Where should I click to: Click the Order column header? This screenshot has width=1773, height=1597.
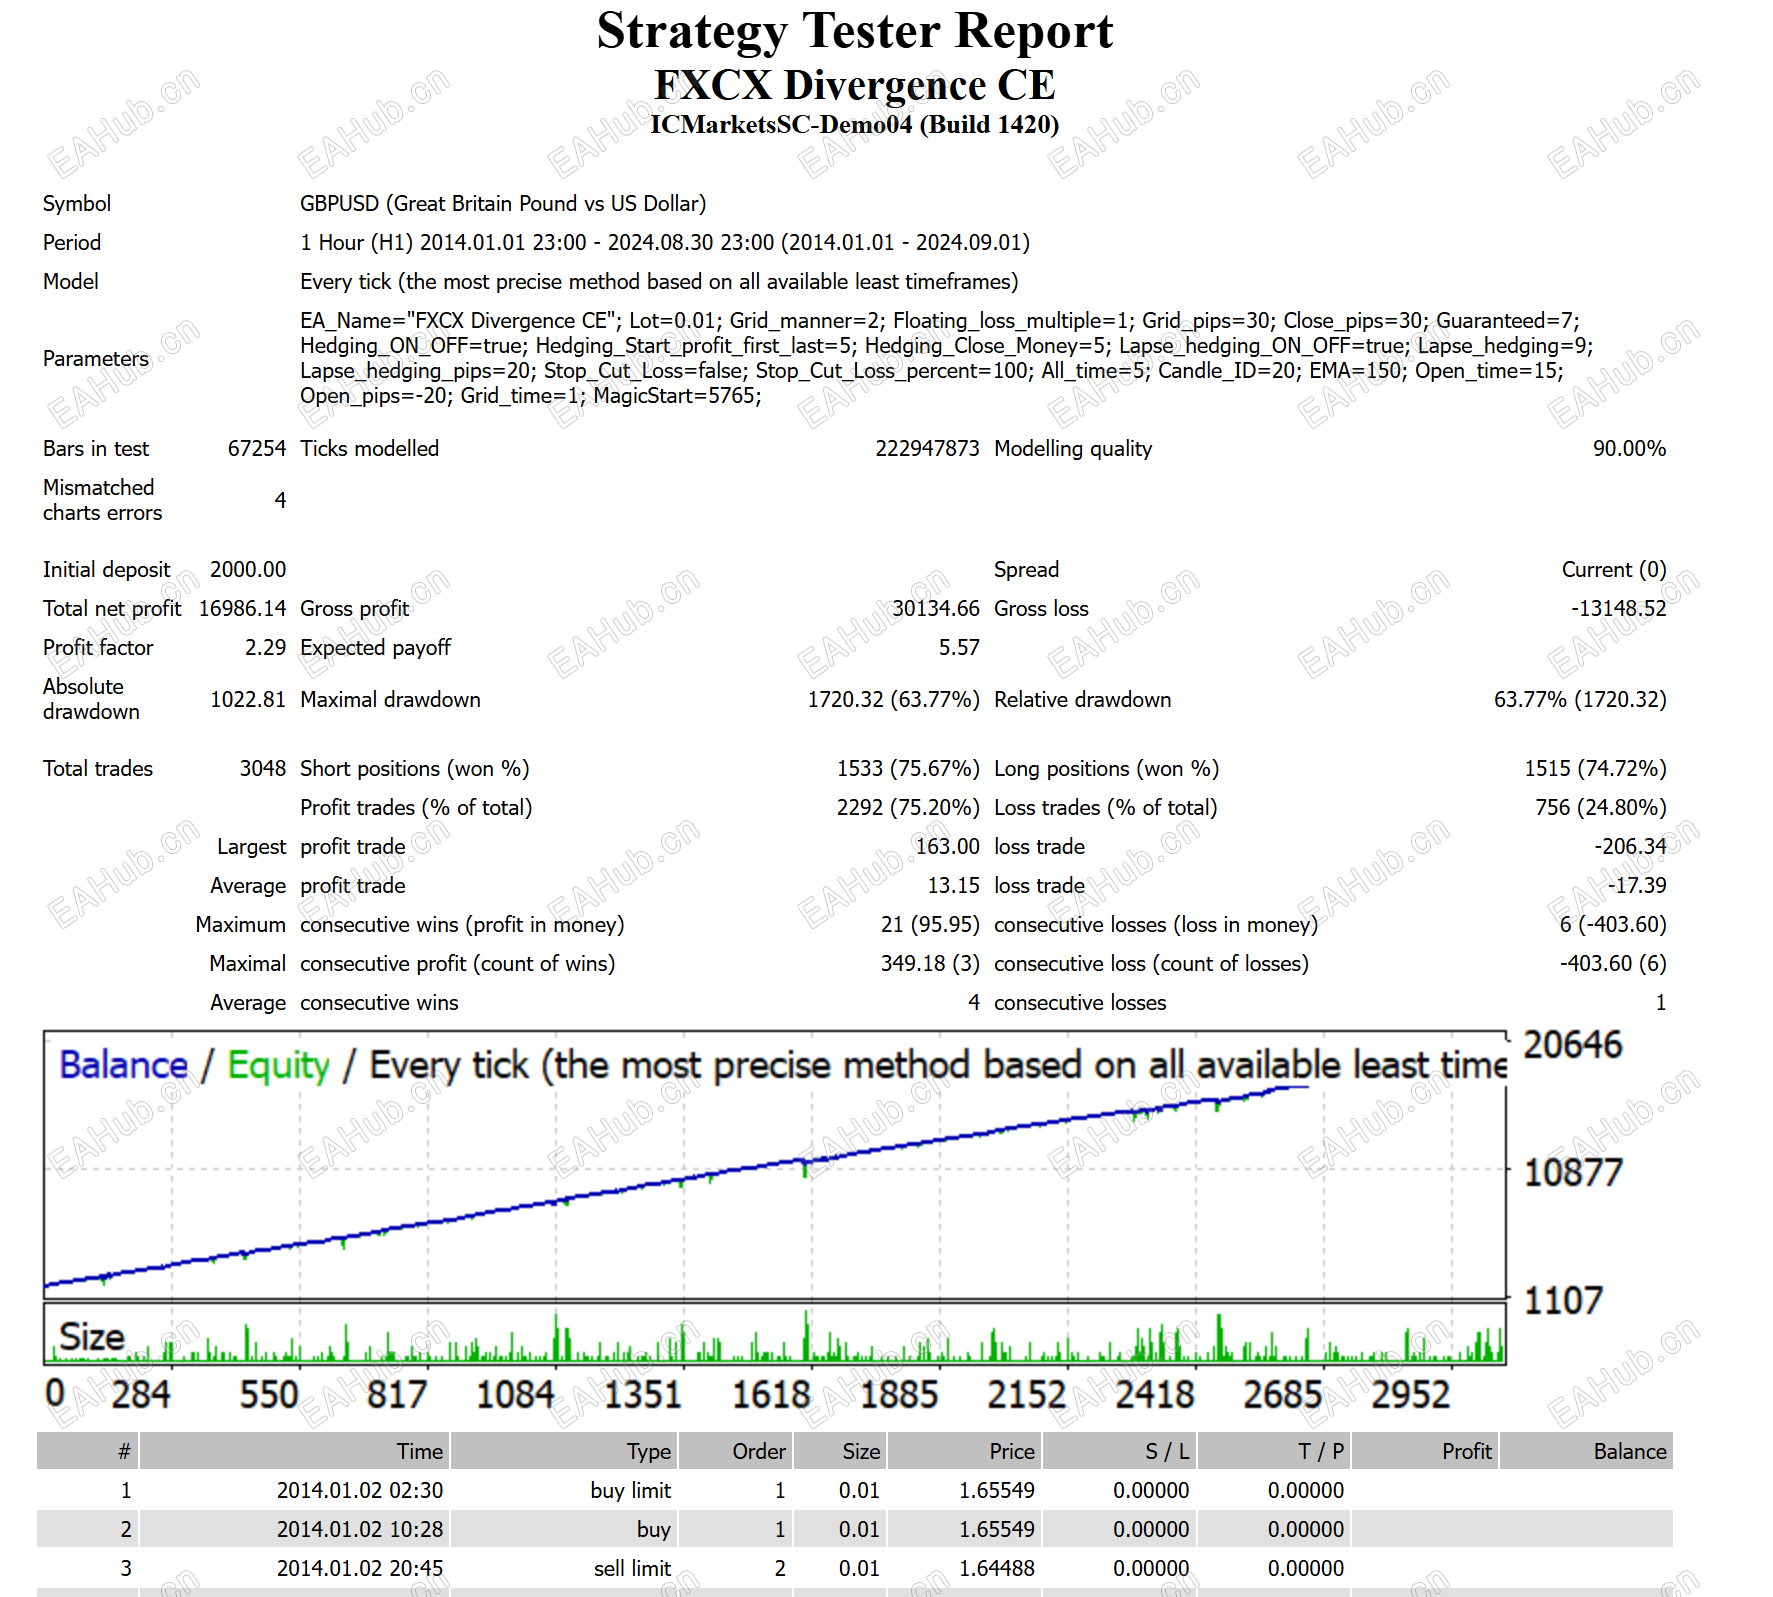coord(736,1451)
